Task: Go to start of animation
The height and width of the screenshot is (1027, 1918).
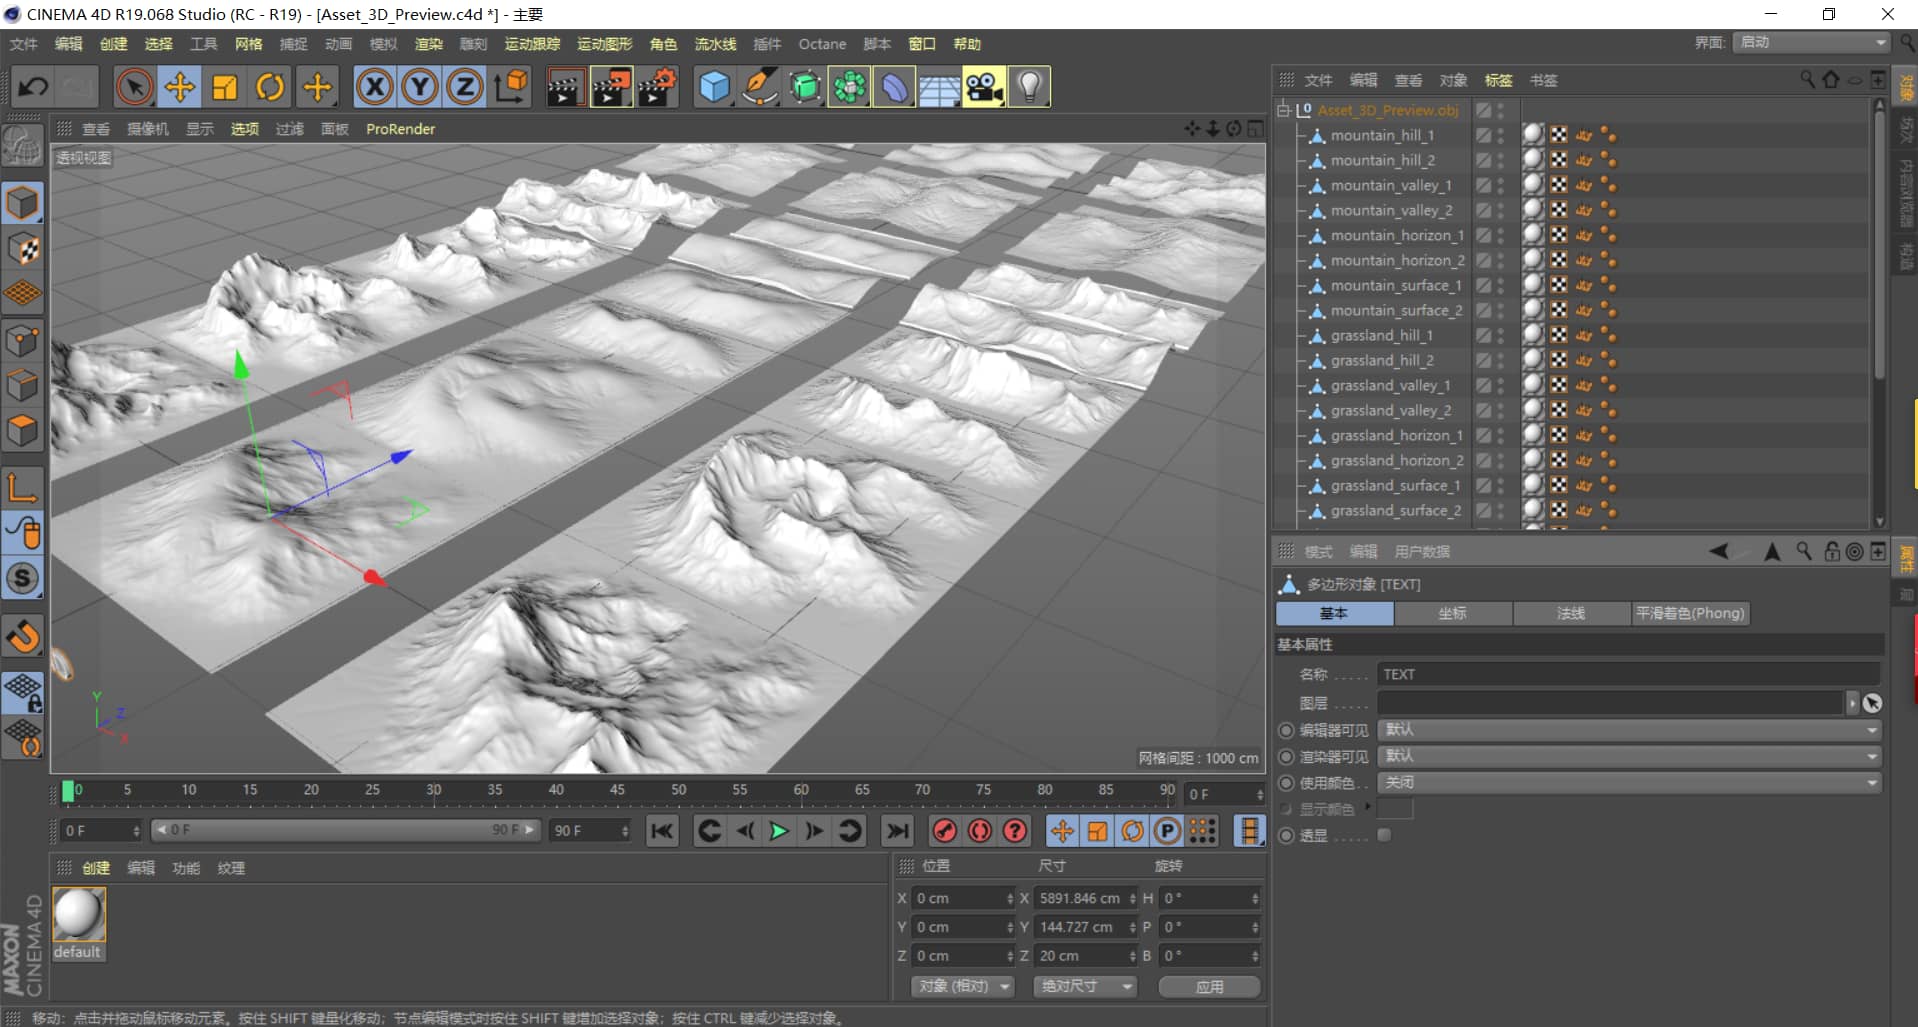Action: tap(662, 831)
